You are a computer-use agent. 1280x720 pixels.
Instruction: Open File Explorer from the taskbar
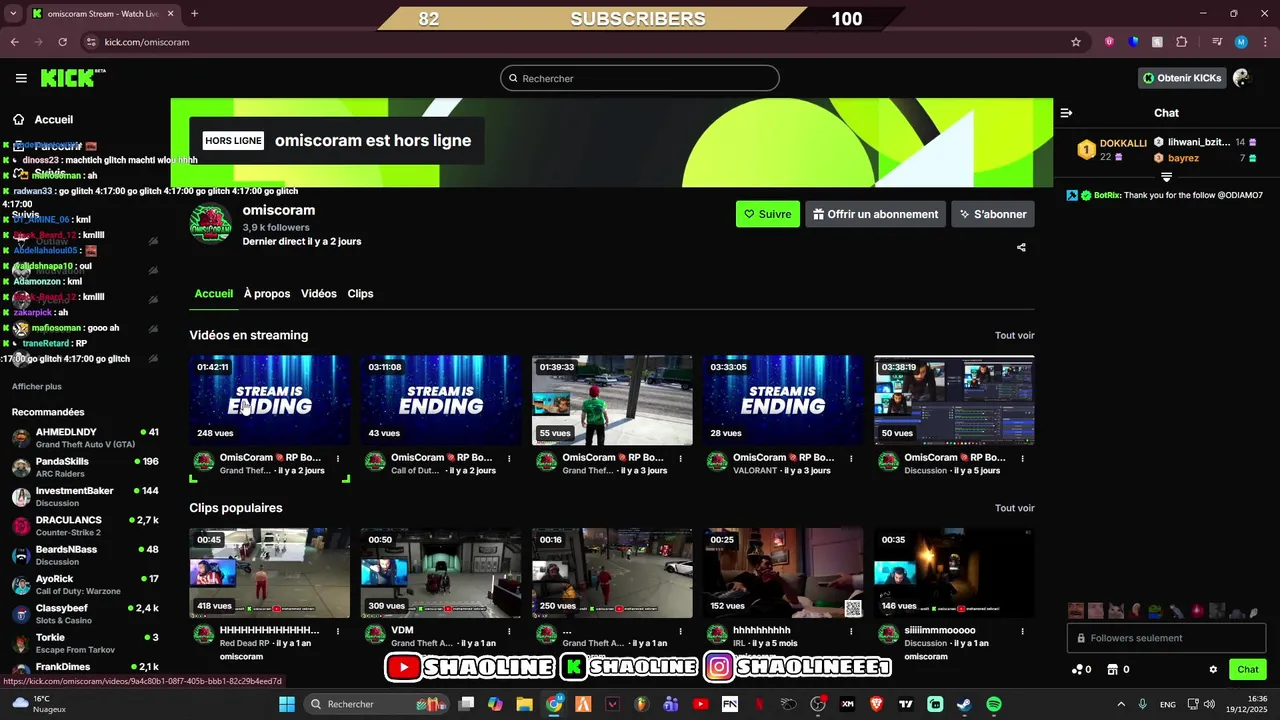pos(524,704)
